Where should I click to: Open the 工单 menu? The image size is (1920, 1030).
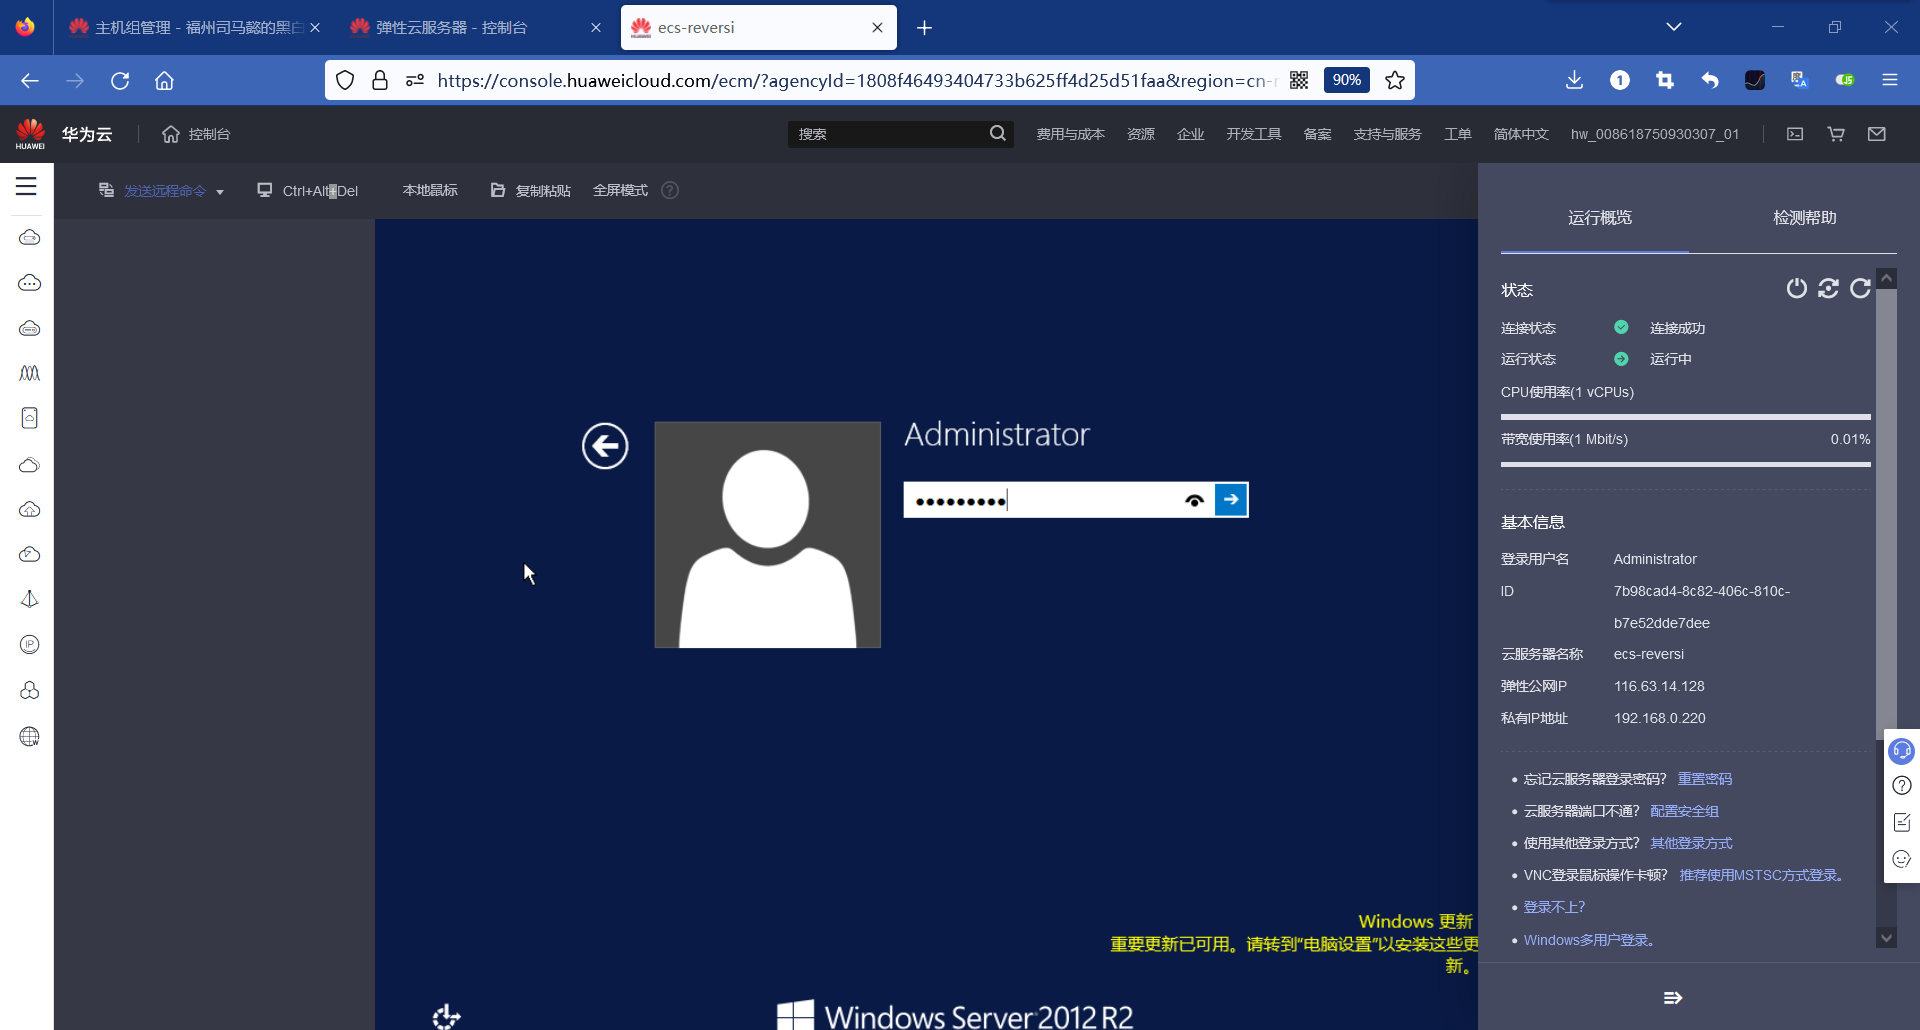pos(1457,134)
